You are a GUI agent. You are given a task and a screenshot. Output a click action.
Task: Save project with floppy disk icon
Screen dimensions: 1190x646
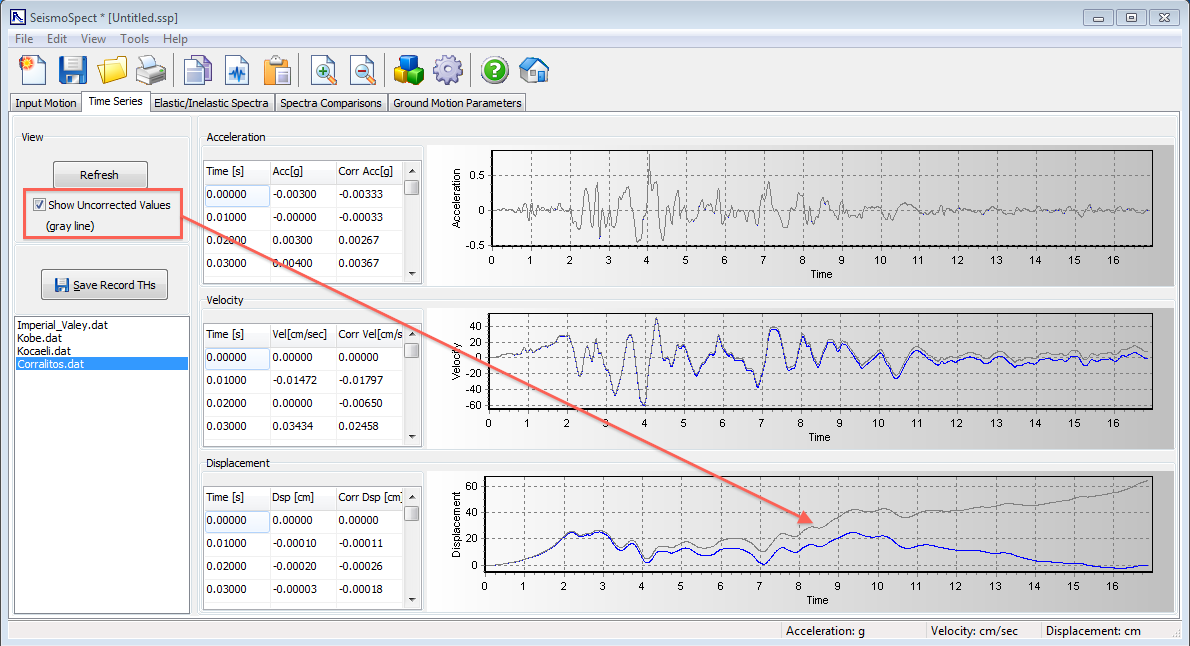73,70
